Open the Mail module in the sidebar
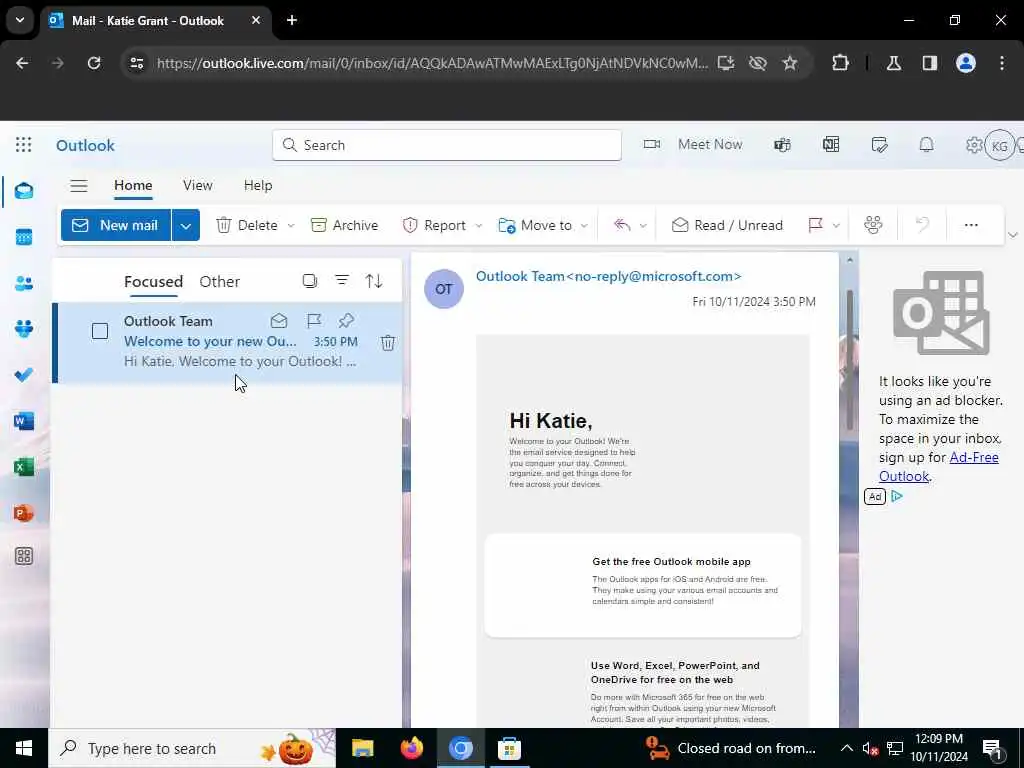 click(24, 191)
